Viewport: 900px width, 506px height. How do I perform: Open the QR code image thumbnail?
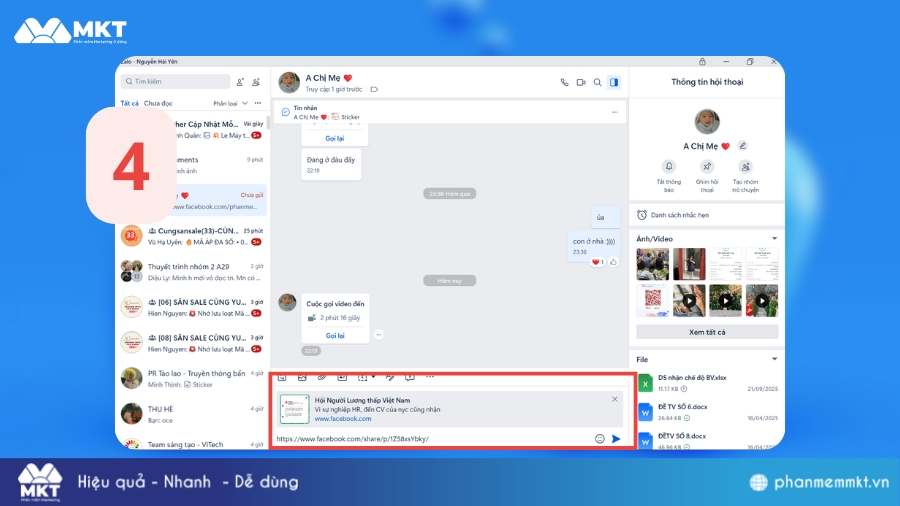click(x=653, y=300)
